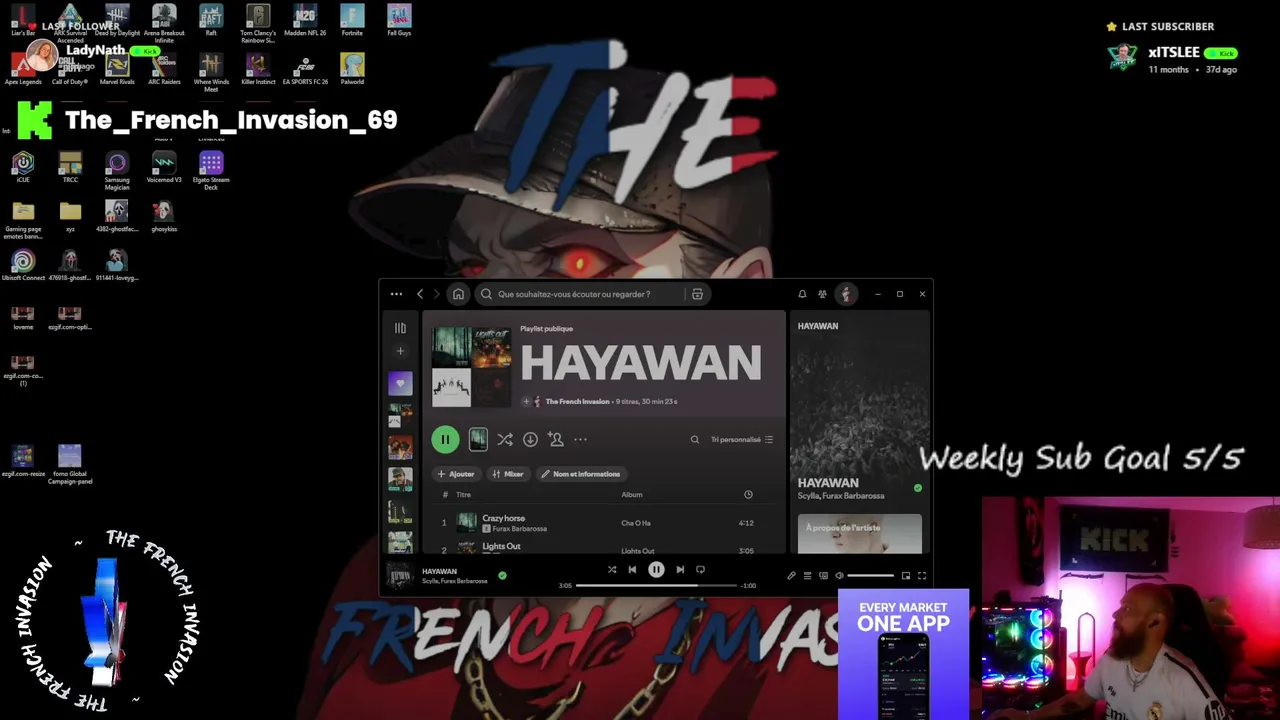Open the now-playing cover in the player bar
This screenshot has width=1280, height=720.
click(400, 576)
